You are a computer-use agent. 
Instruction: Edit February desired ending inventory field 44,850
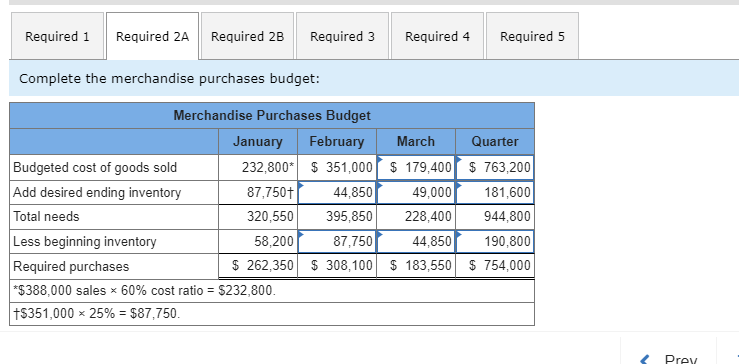[337, 192]
